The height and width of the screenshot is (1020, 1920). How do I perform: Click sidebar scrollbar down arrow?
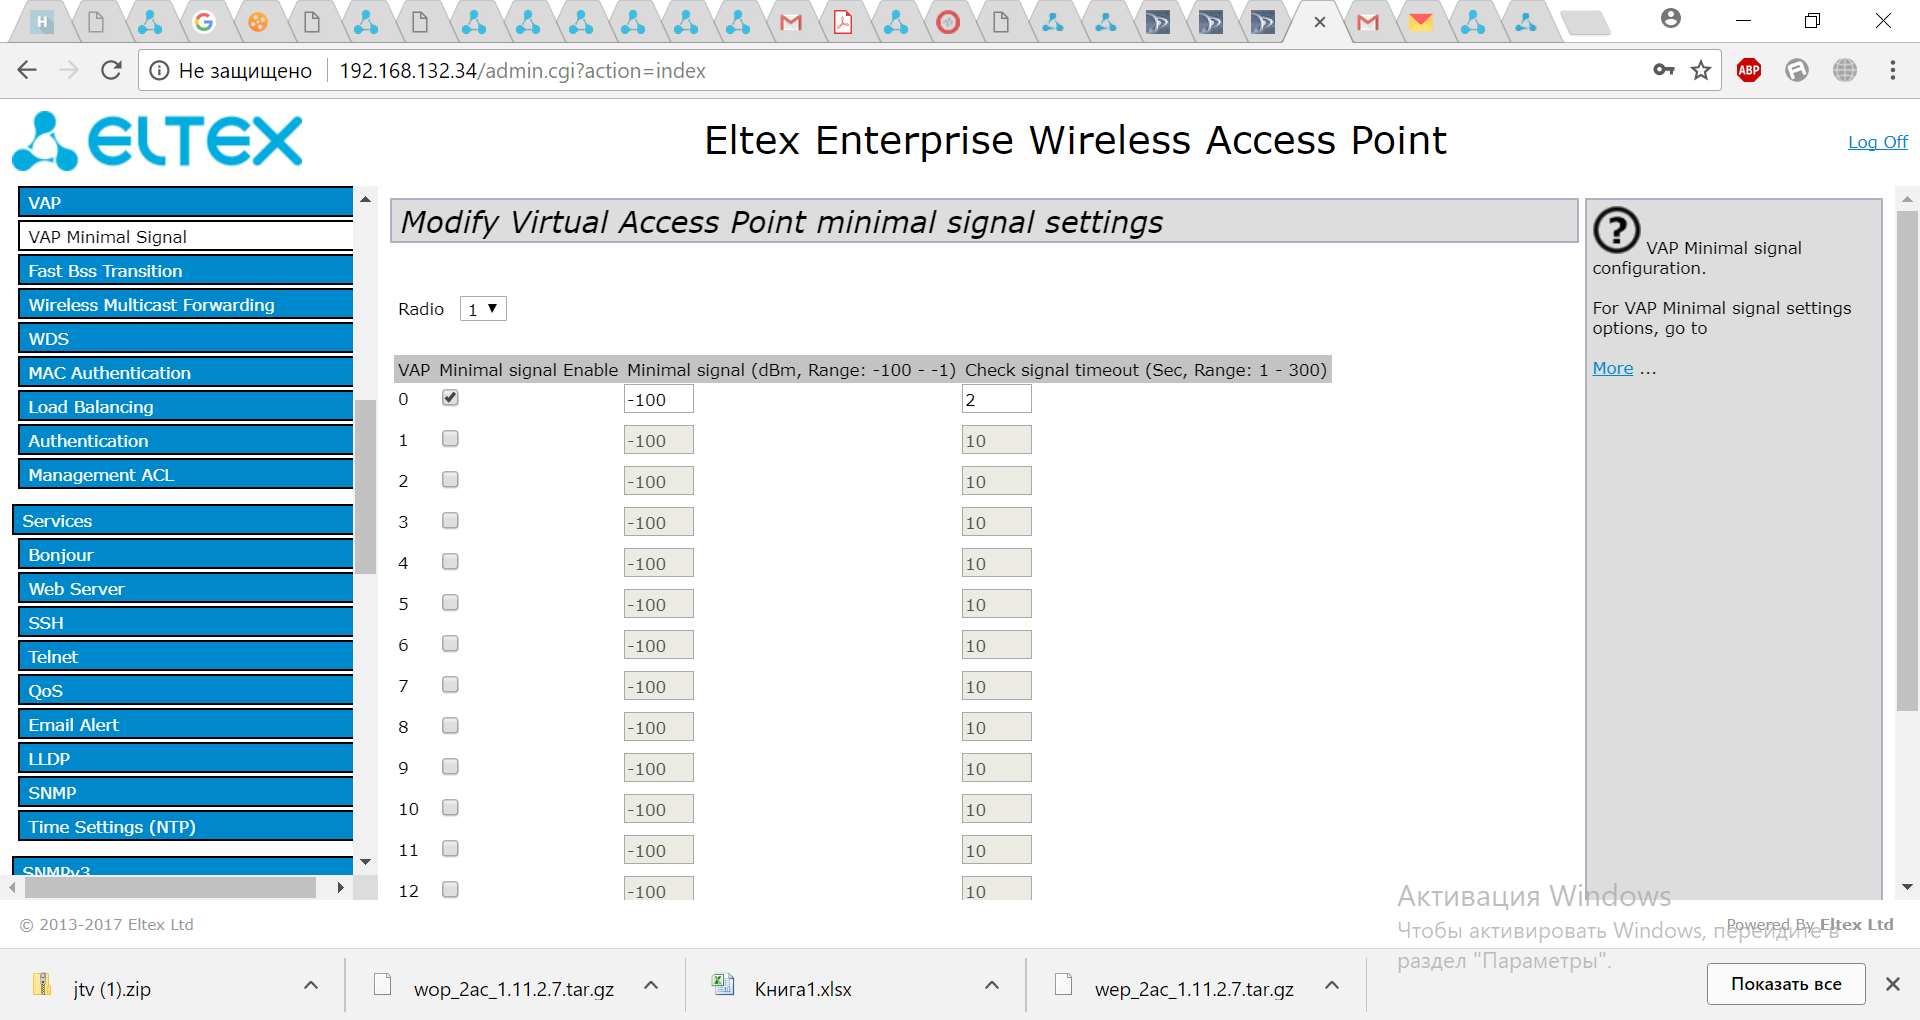tap(366, 862)
